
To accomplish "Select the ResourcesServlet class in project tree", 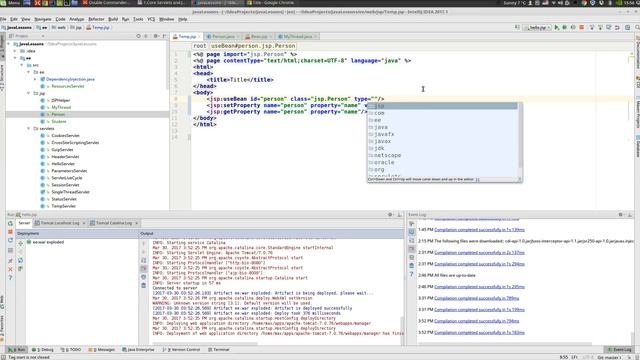I will (67, 86).
